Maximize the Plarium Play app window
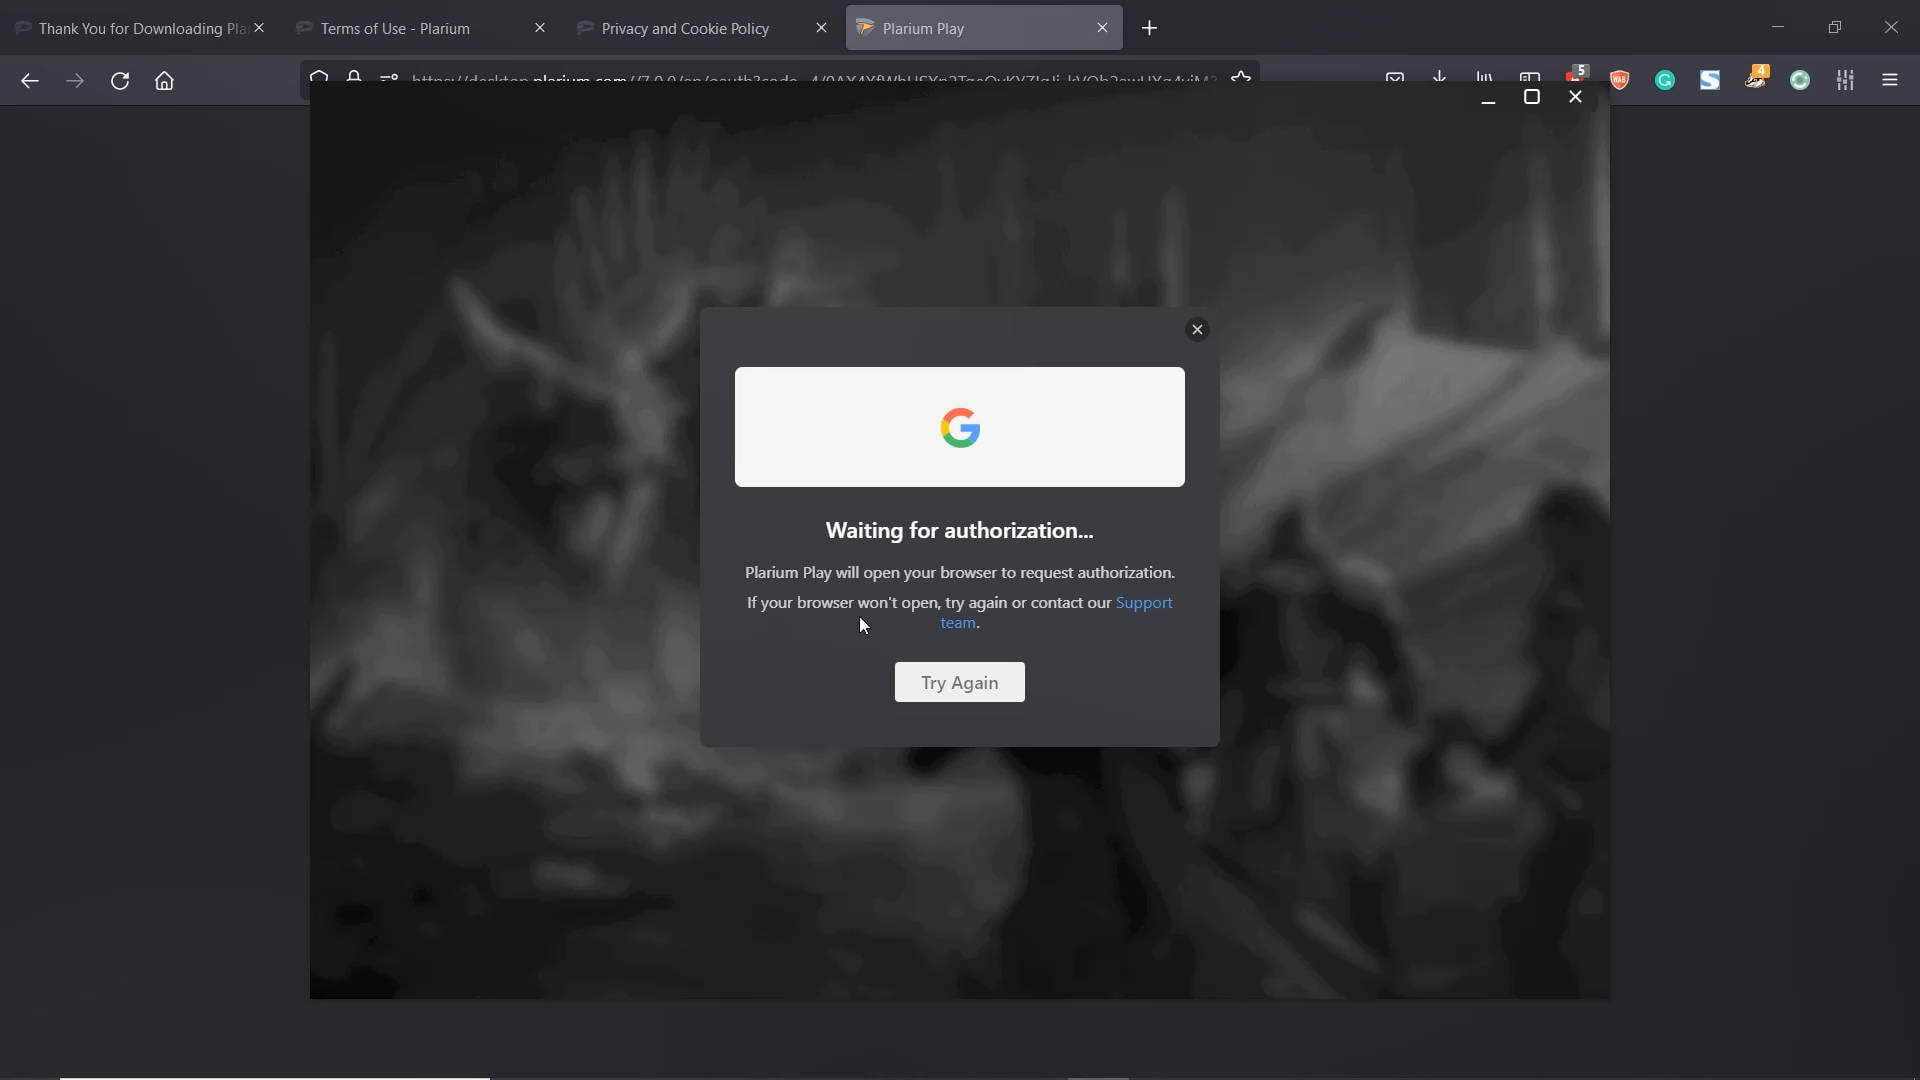Viewport: 1920px width, 1080px height. pyautogui.click(x=1532, y=97)
